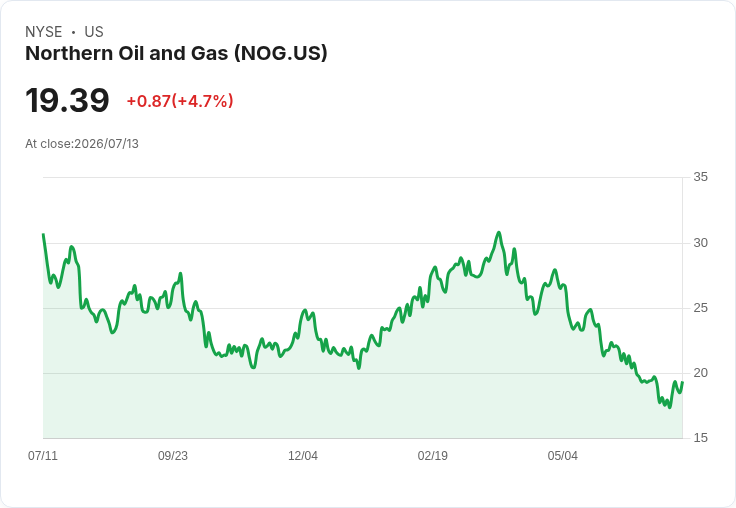The height and width of the screenshot is (508, 736).
Task: Click the 25 price axis label
Action: pos(700,308)
